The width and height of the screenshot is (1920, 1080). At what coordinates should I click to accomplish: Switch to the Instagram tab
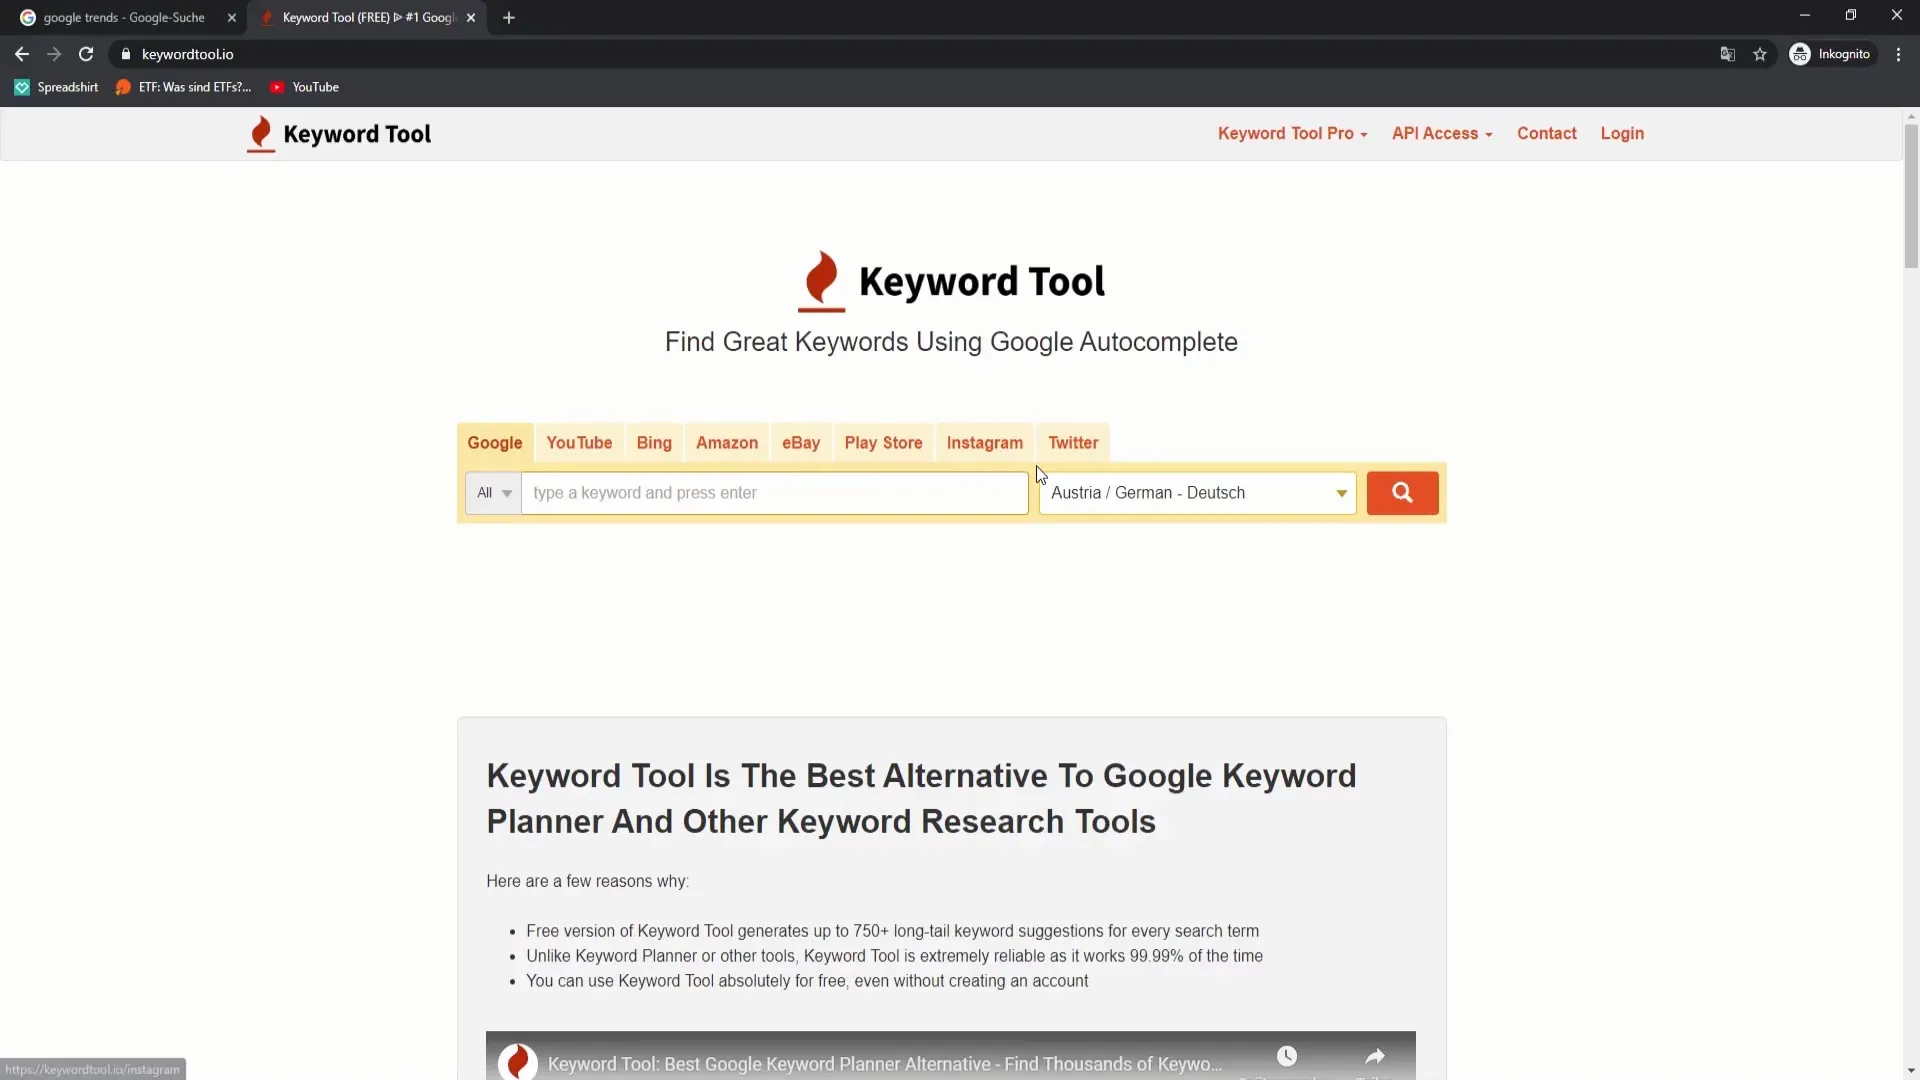click(x=985, y=443)
